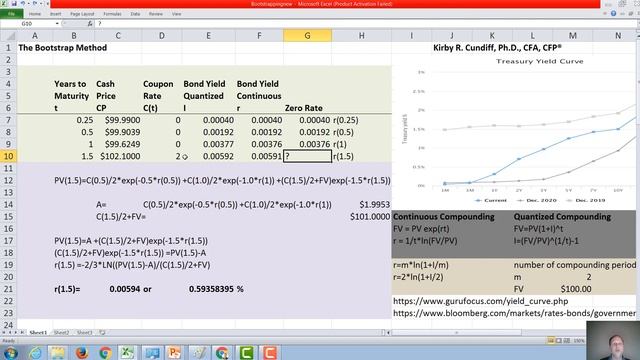Click the horizontal scrollbar at bottom
This screenshot has height=360, width=640.
tap(456, 333)
